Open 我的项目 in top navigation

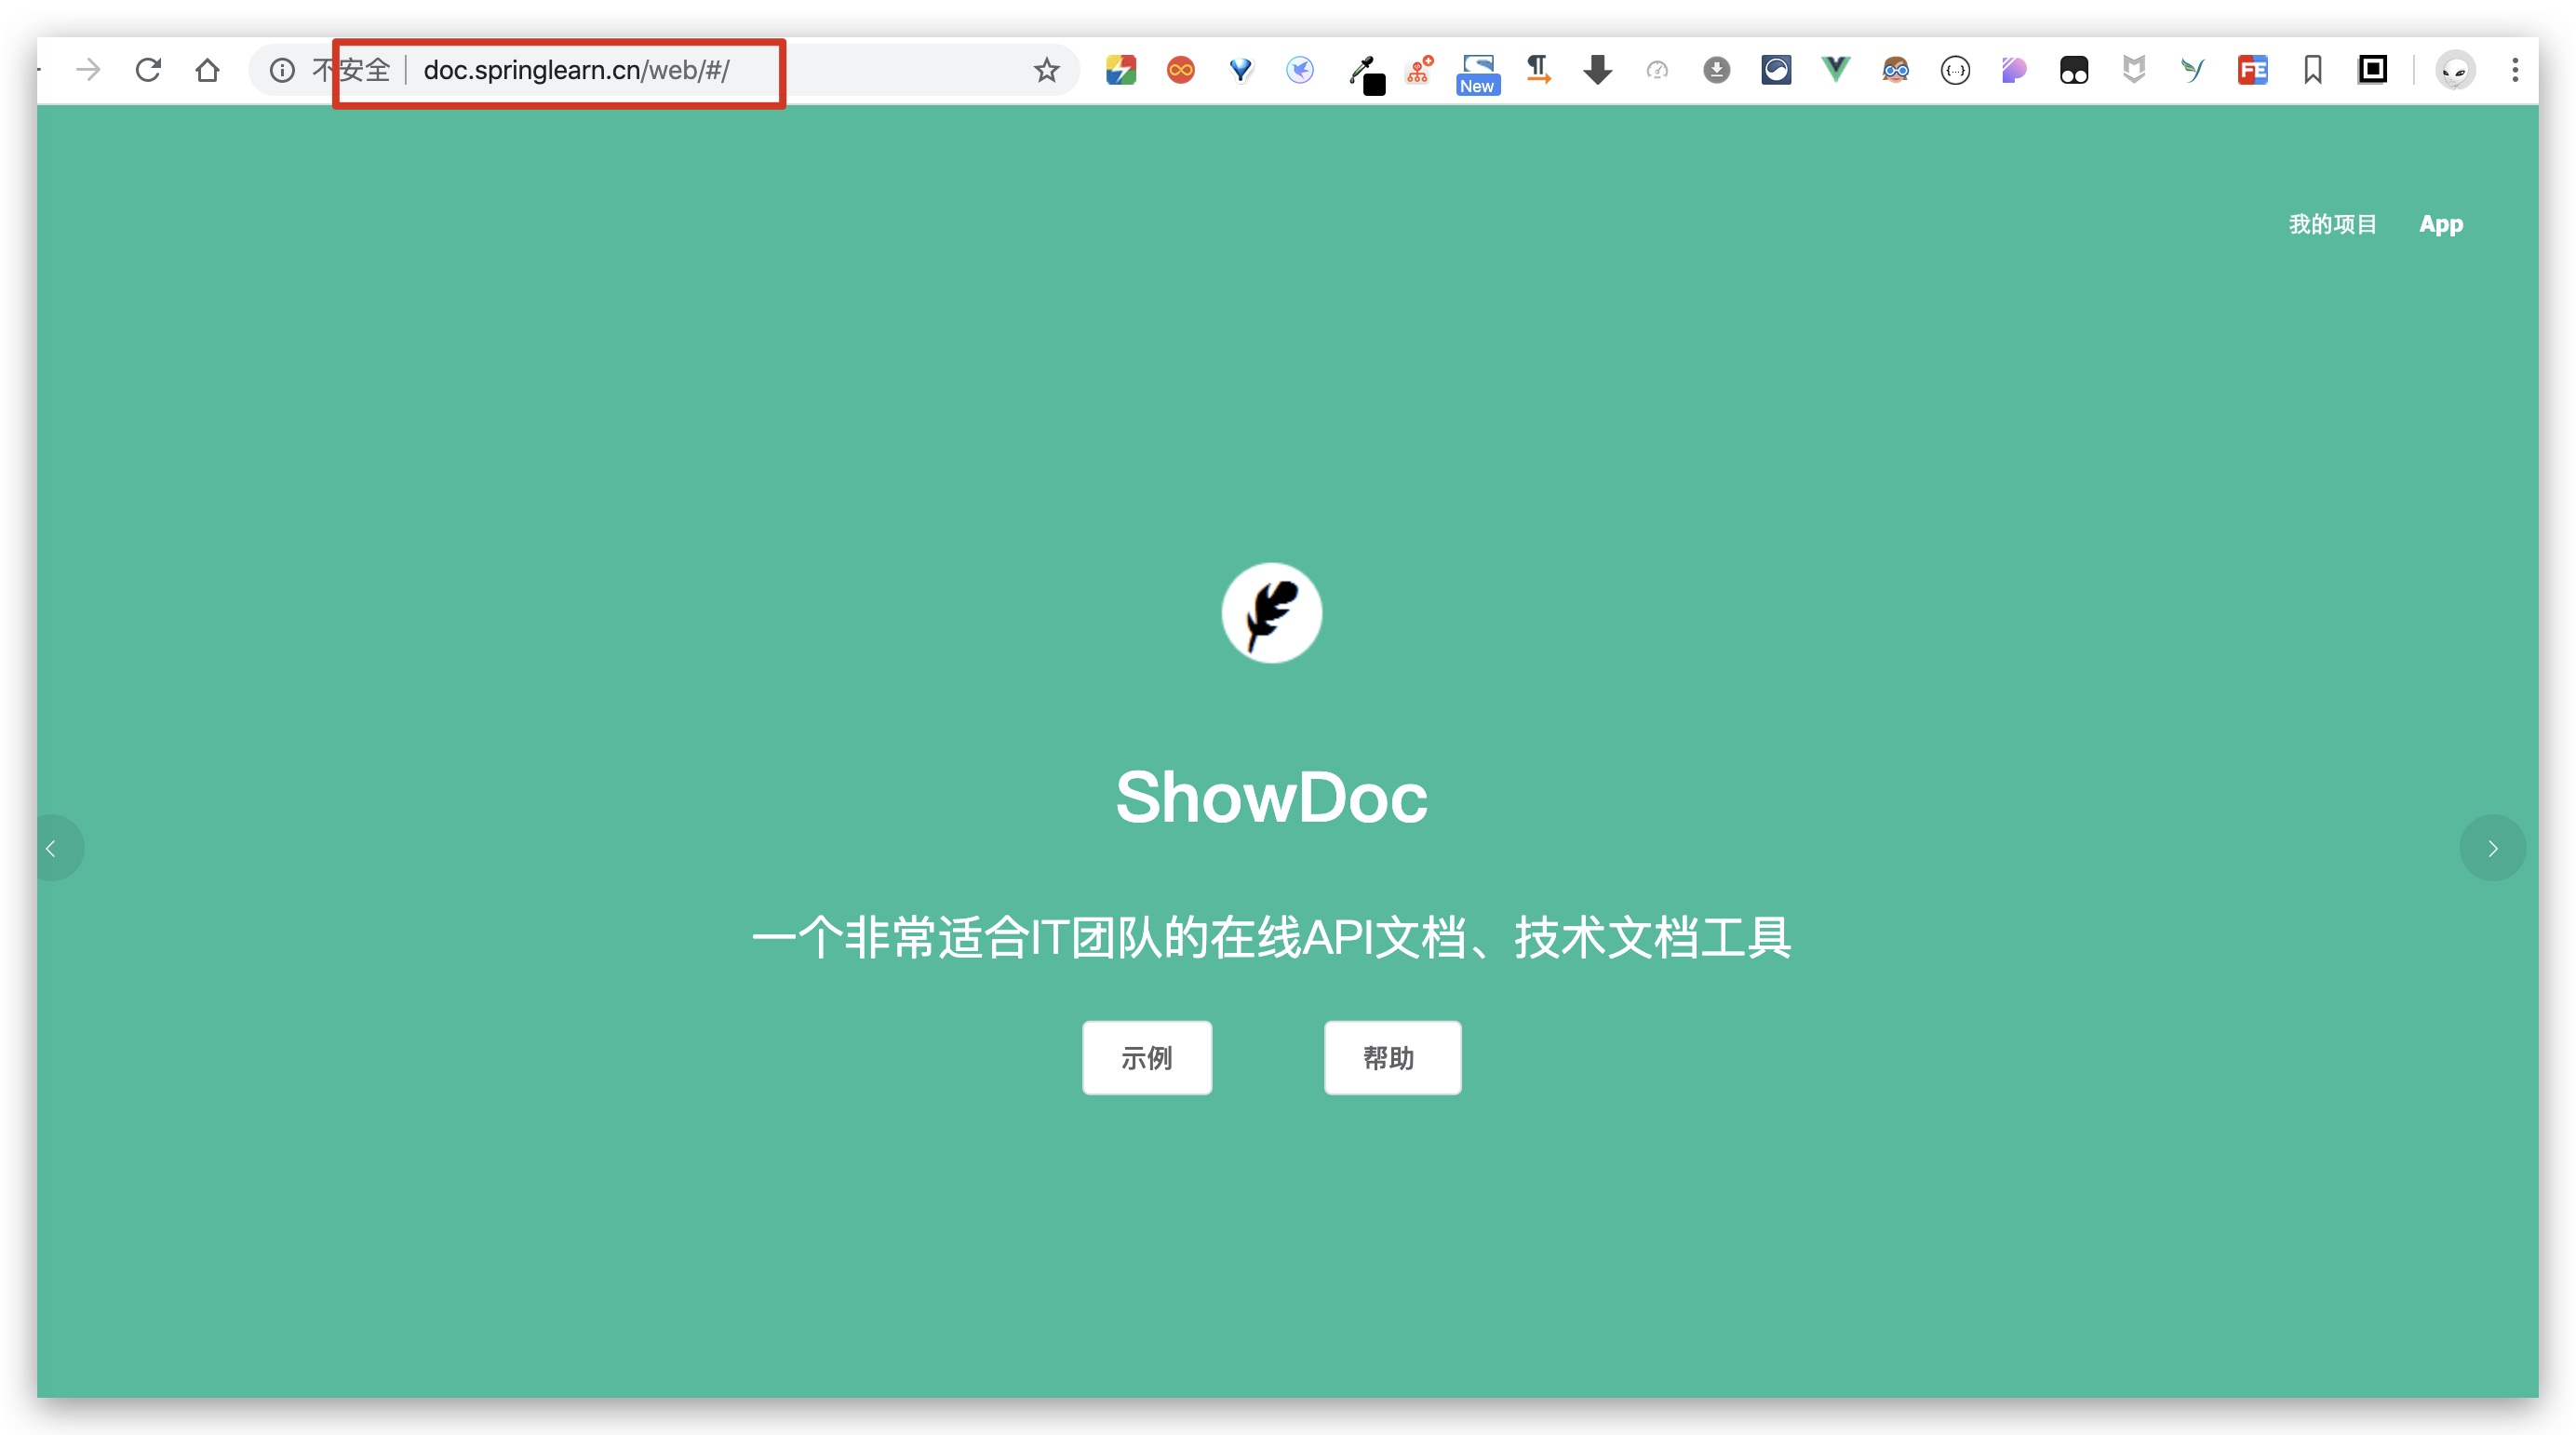click(2332, 224)
